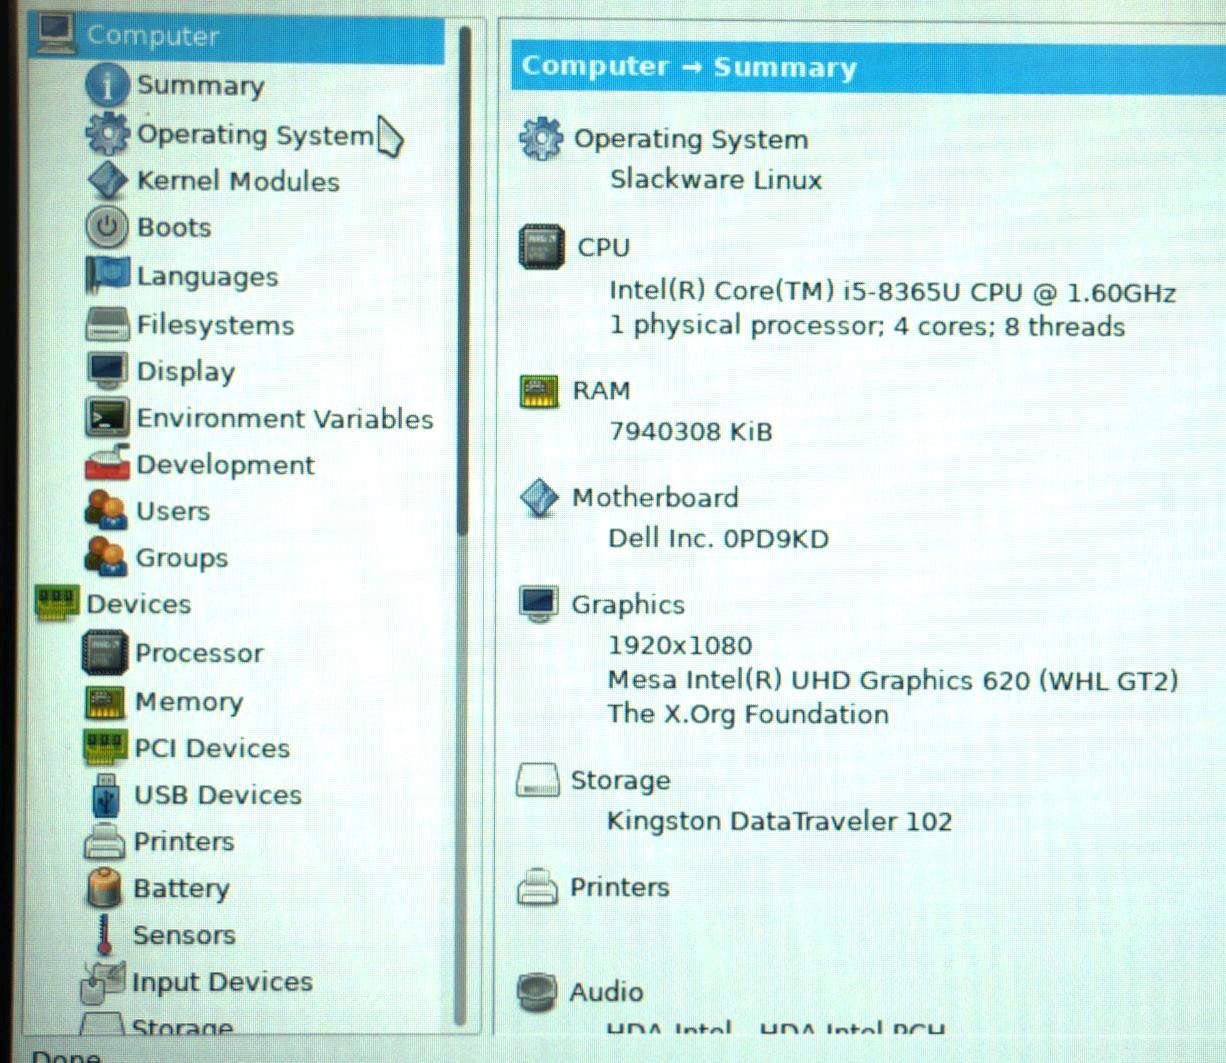Click the Operating System gear in summary
The image size is (1226, 1063).
tap(541, 138)
